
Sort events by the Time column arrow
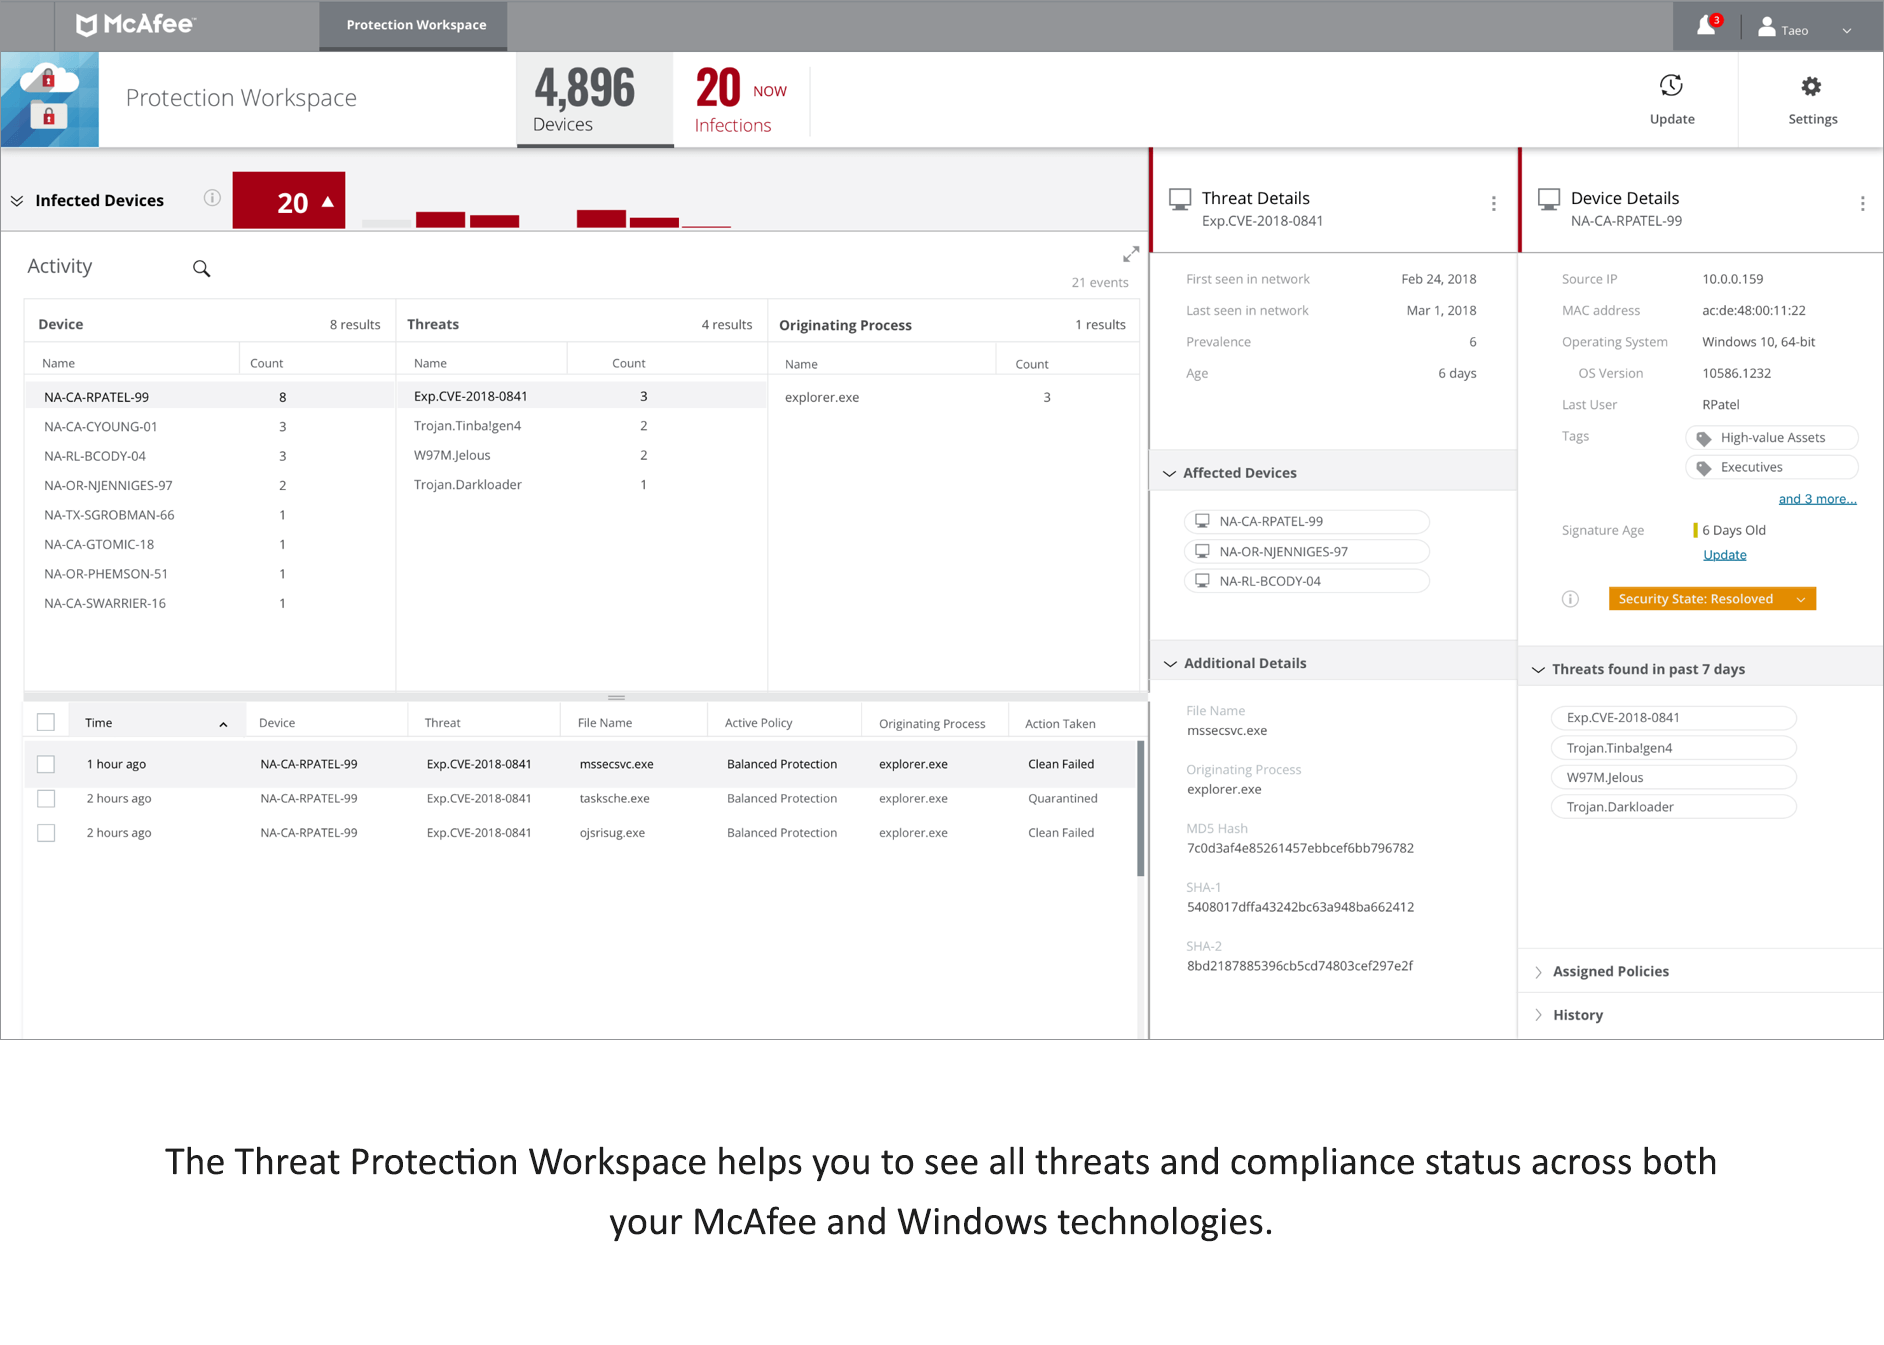click(223, 724)
